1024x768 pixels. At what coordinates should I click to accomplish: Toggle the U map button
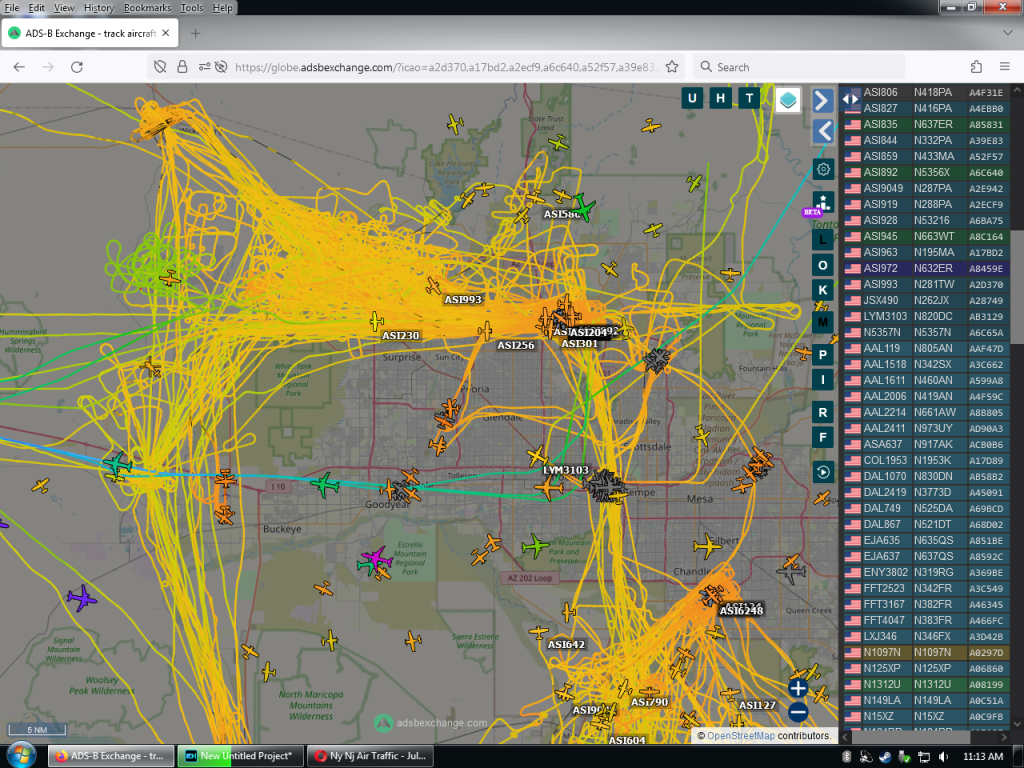coord(692,99)
